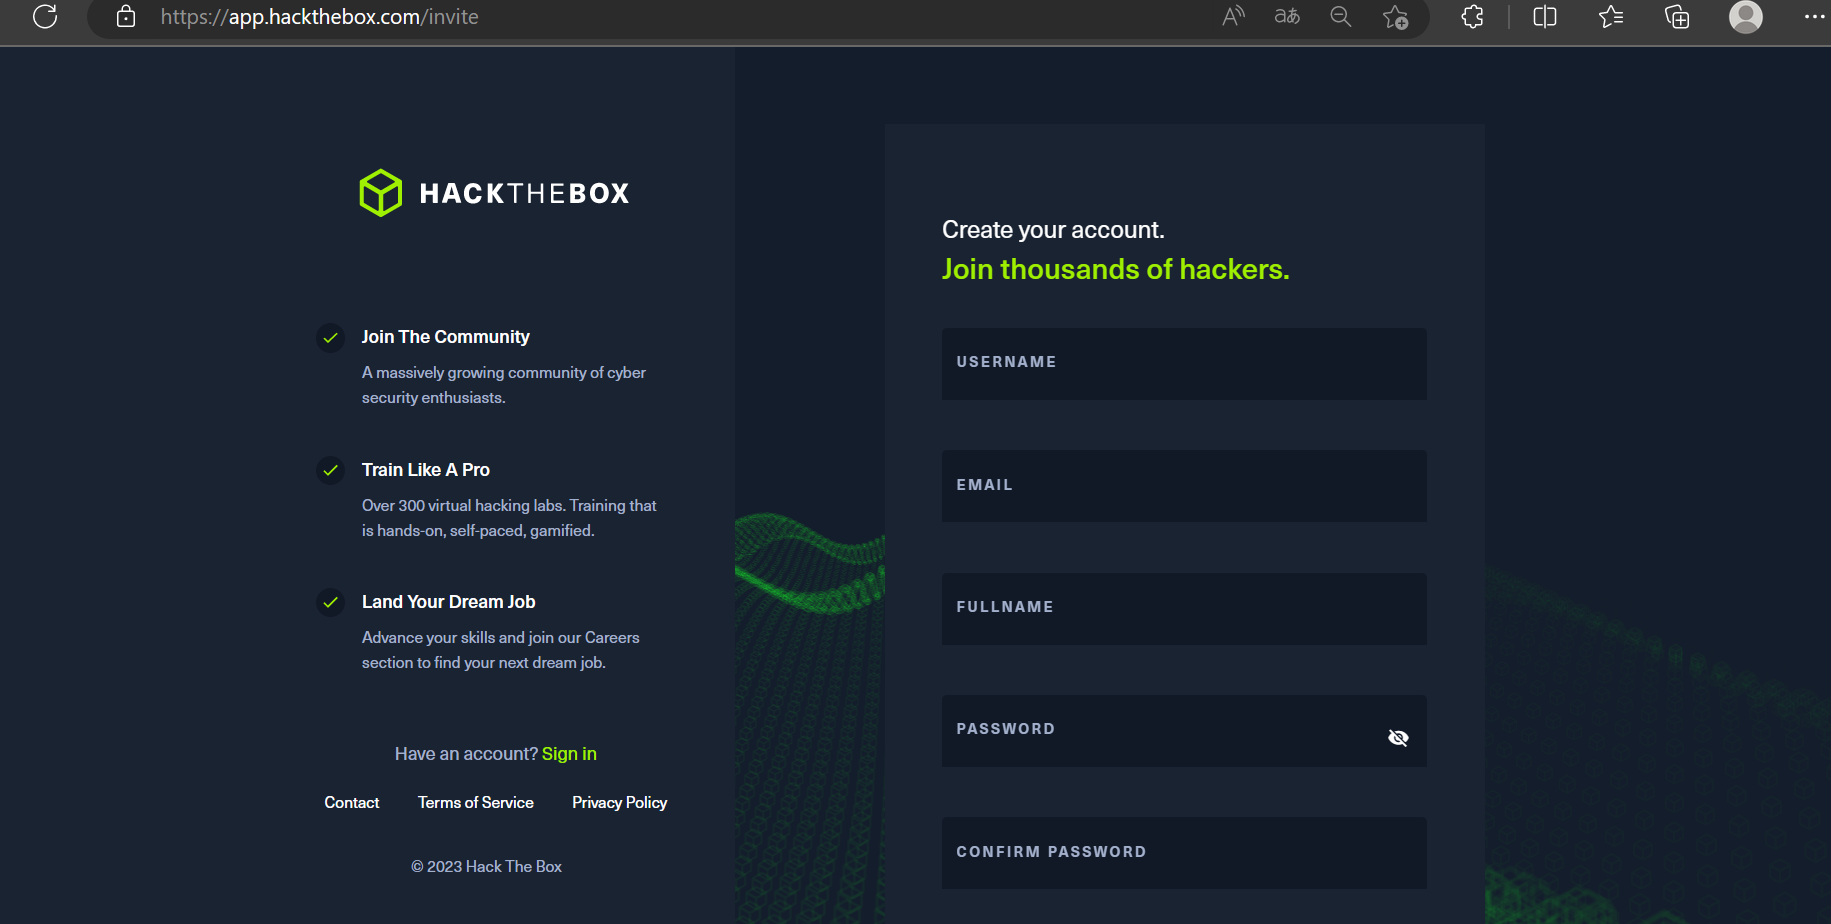Show the password by clicking the eye

click(x=1397, y=737)
